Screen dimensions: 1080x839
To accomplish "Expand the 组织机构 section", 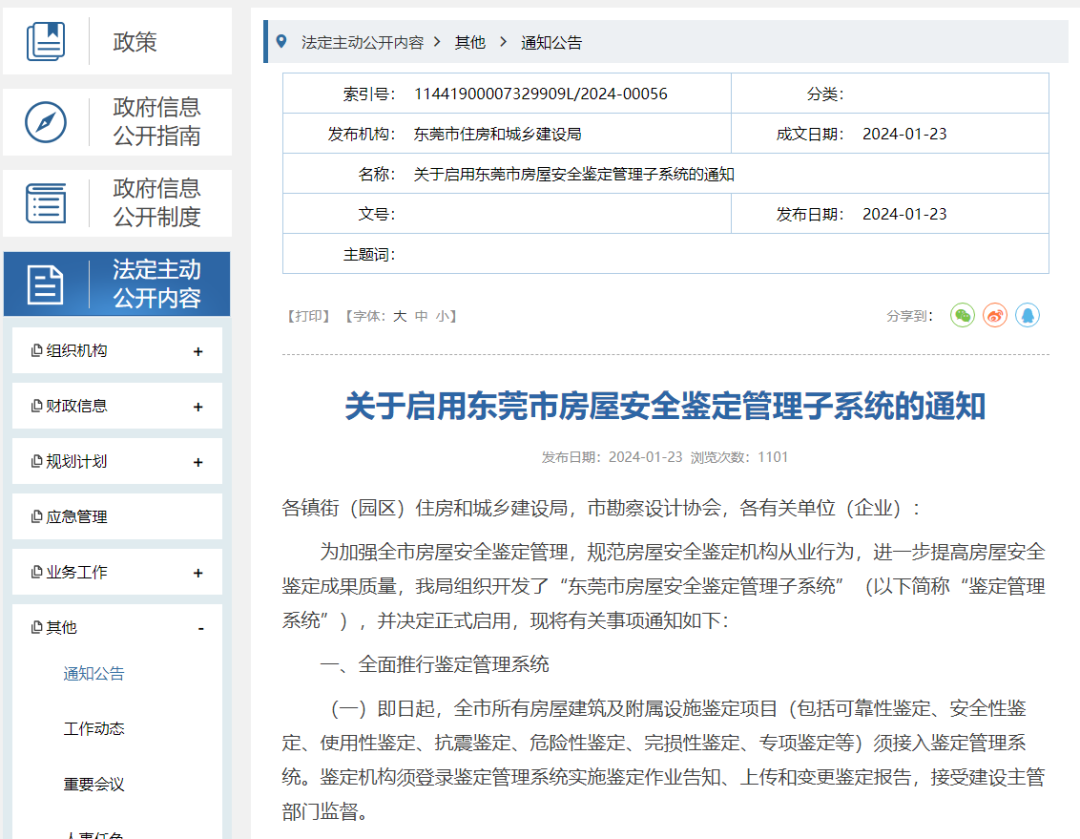I will (x=198, y=351).
